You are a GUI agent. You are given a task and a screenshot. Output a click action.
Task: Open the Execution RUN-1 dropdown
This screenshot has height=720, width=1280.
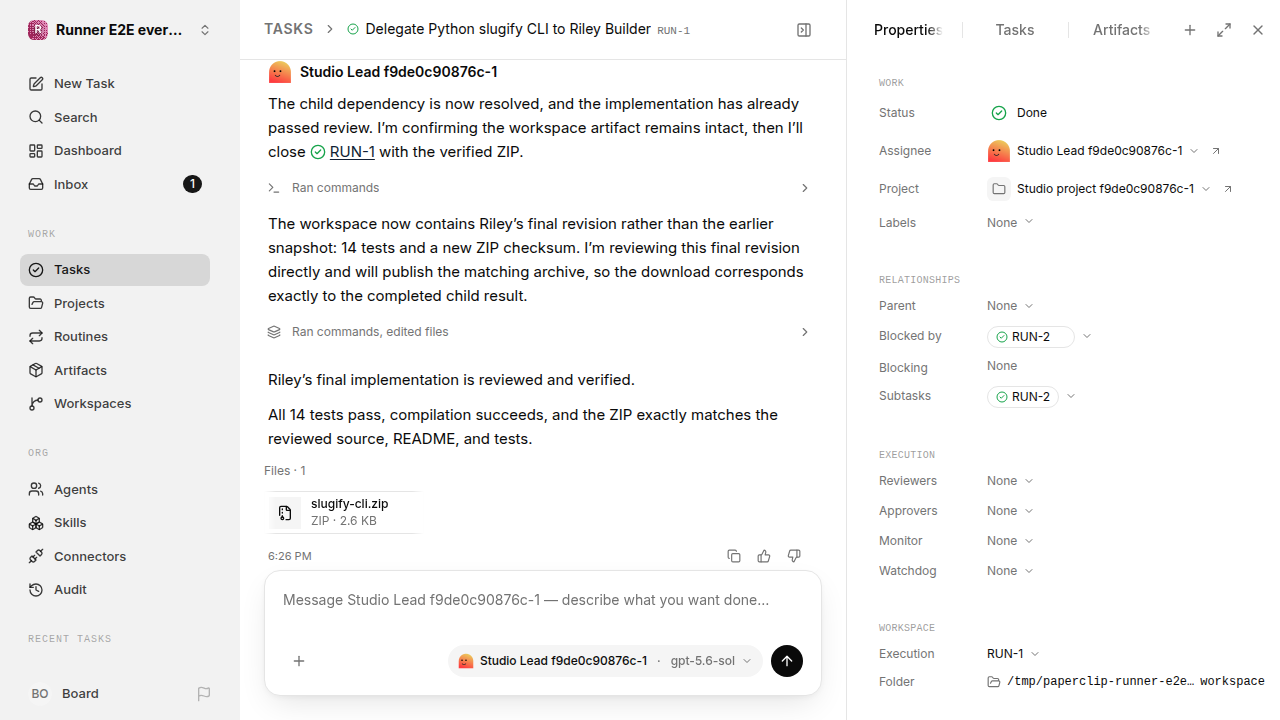[x=1013, y=654]
